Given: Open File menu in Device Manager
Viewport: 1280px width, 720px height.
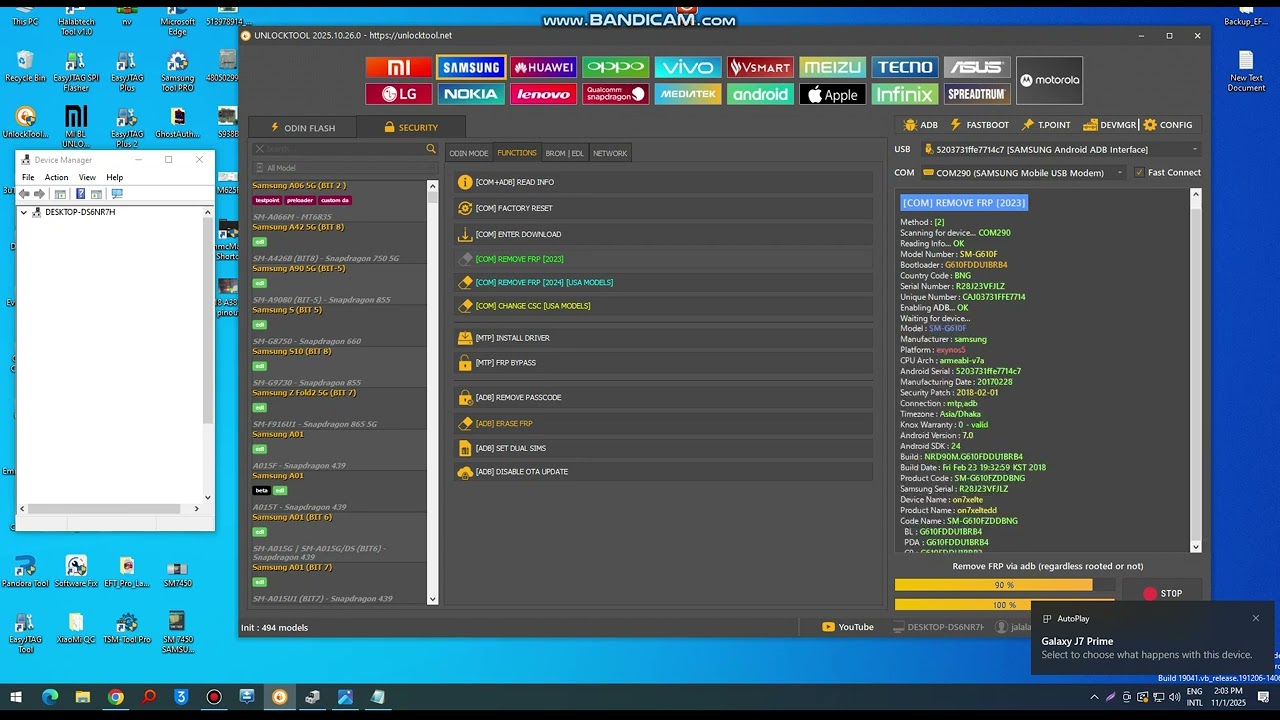Looking at the screenshot, I should [x=28, y=177].
